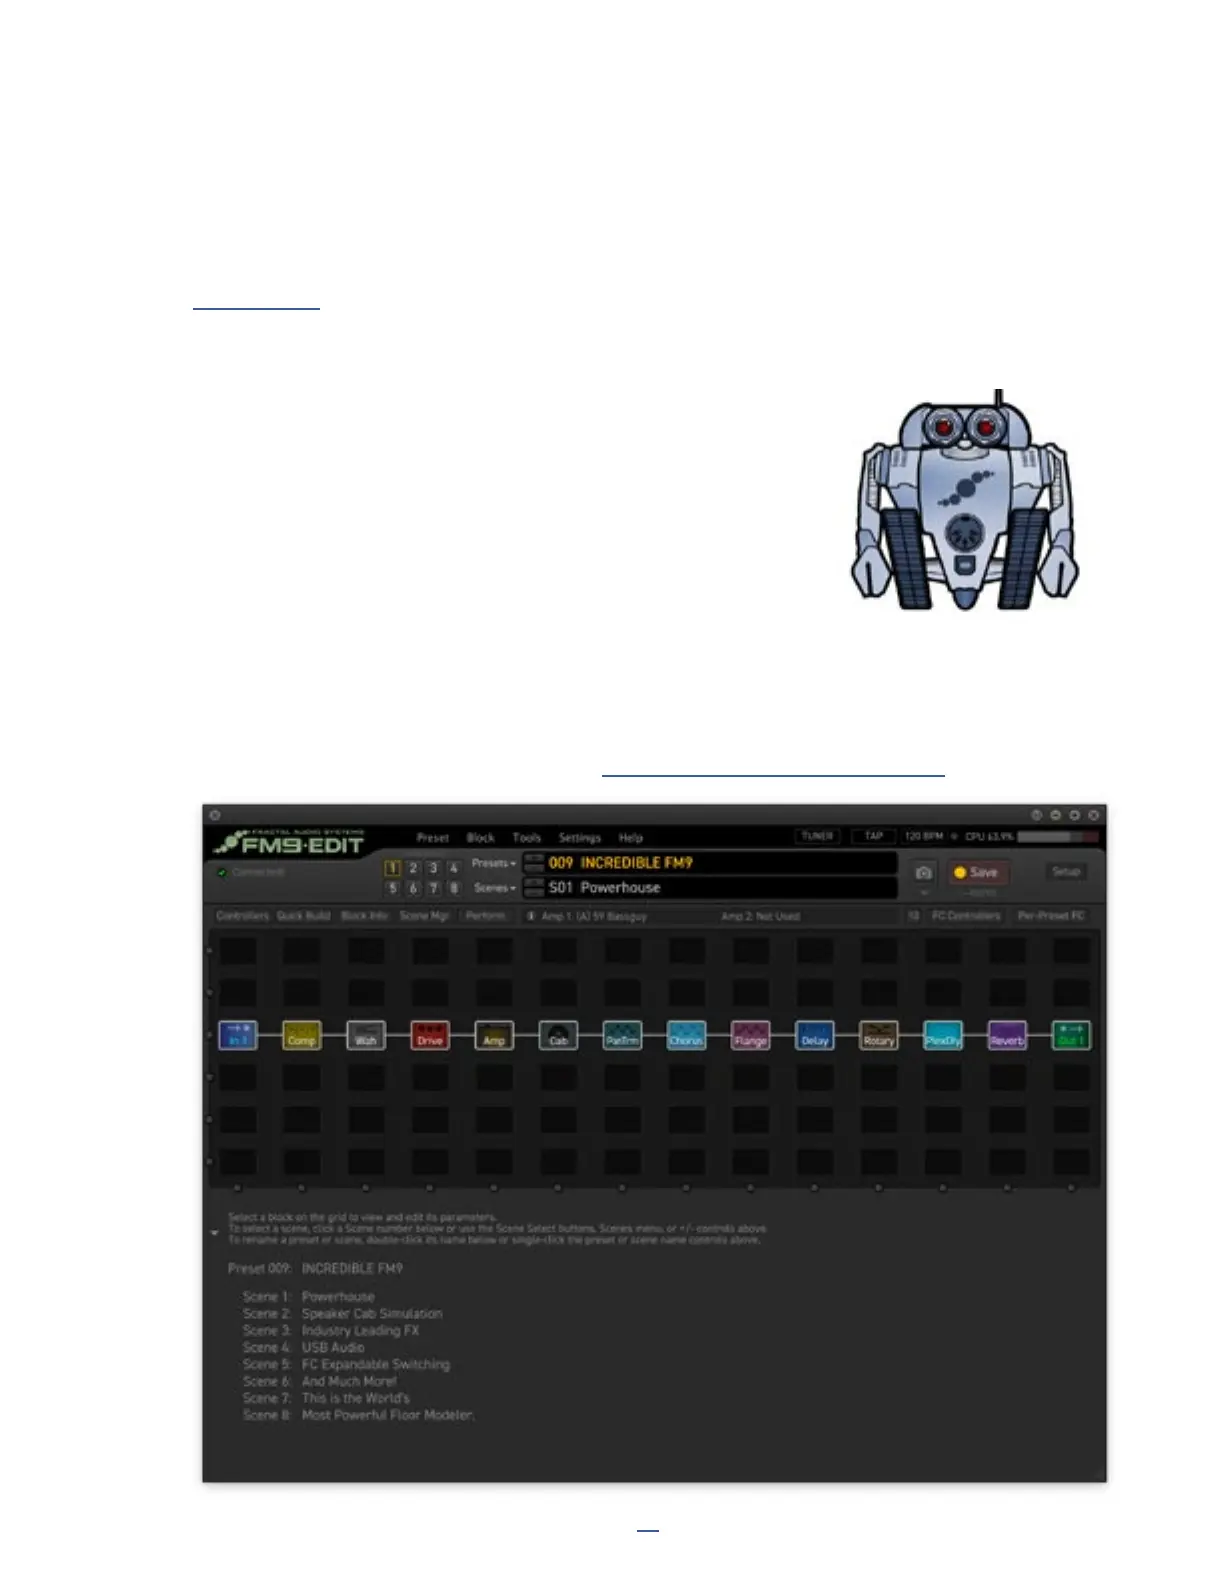
Task: Switch to scene 7 button
Action: pos(433,888)
